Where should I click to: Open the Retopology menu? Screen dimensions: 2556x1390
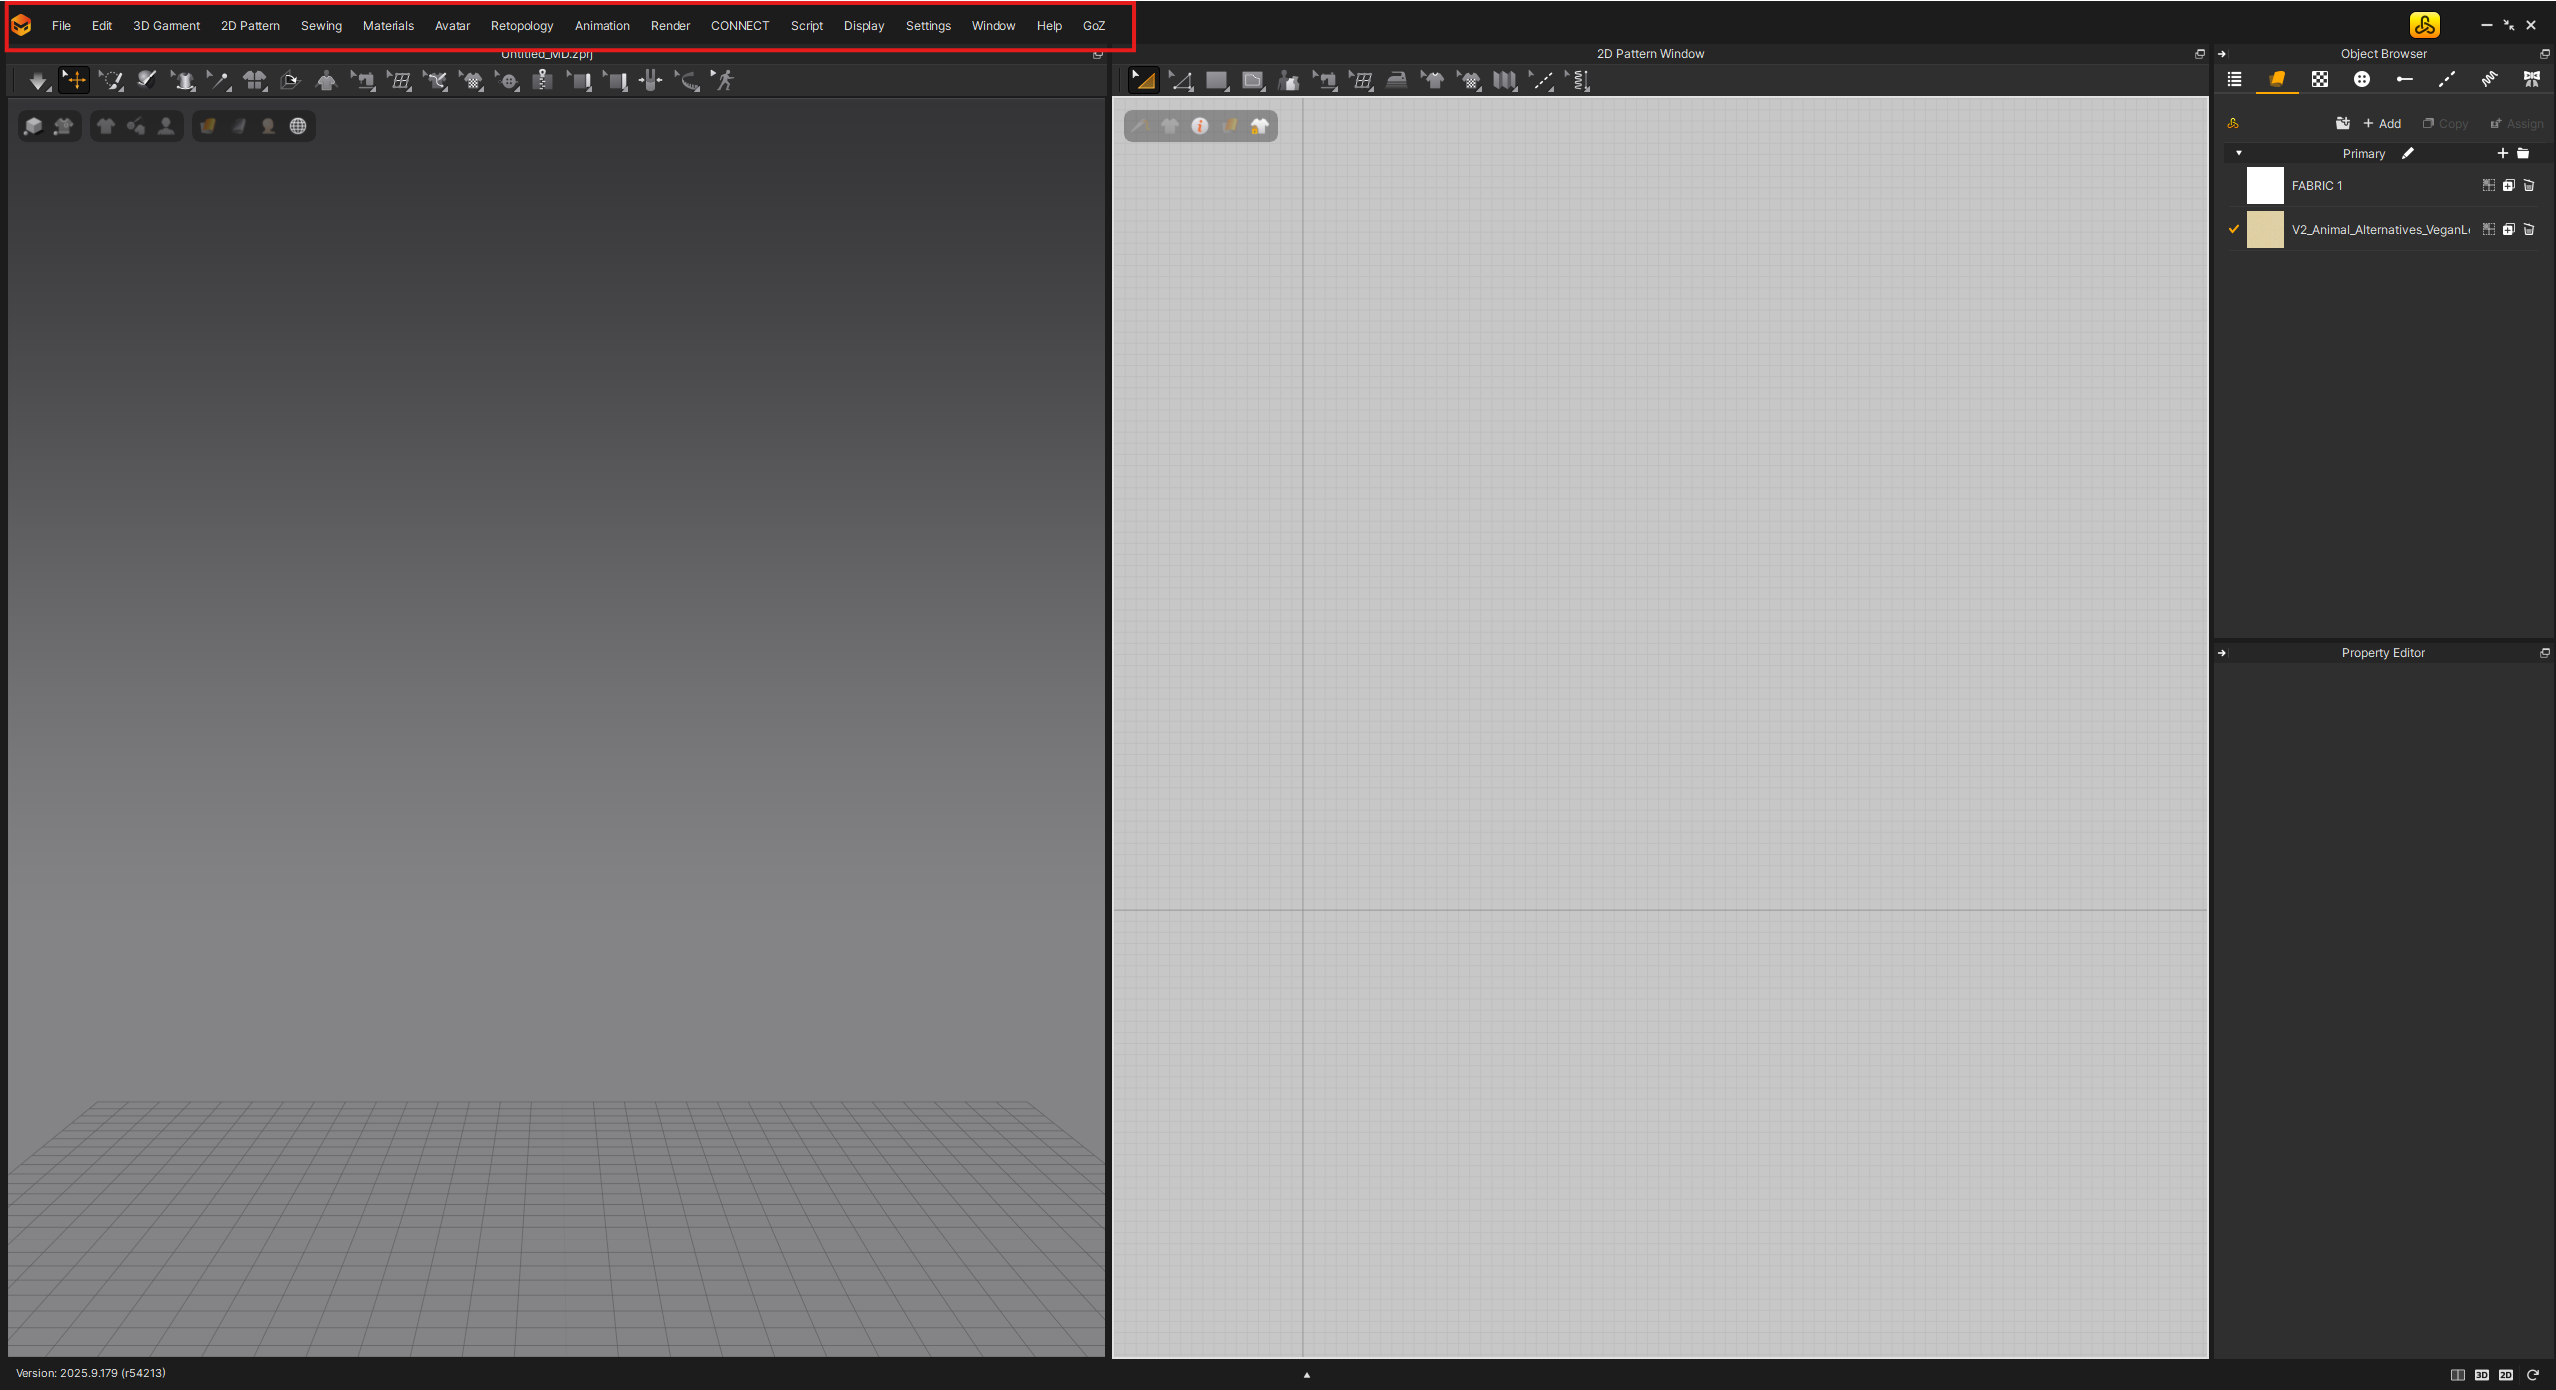point(522,25)
